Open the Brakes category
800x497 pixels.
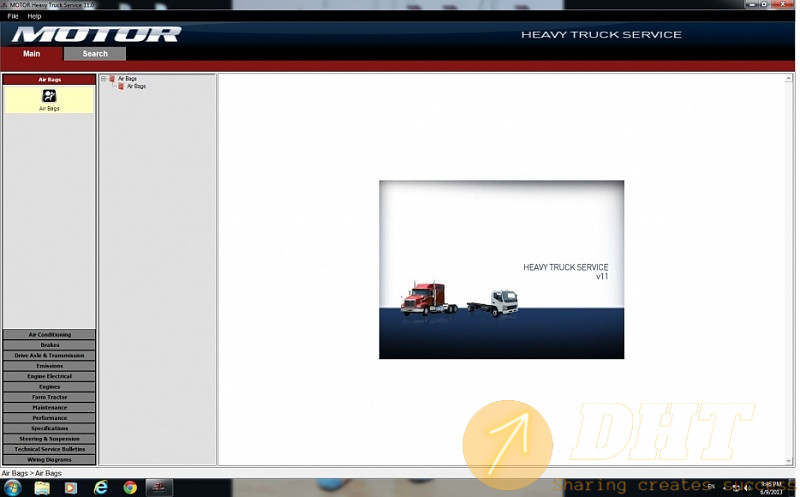49,345
